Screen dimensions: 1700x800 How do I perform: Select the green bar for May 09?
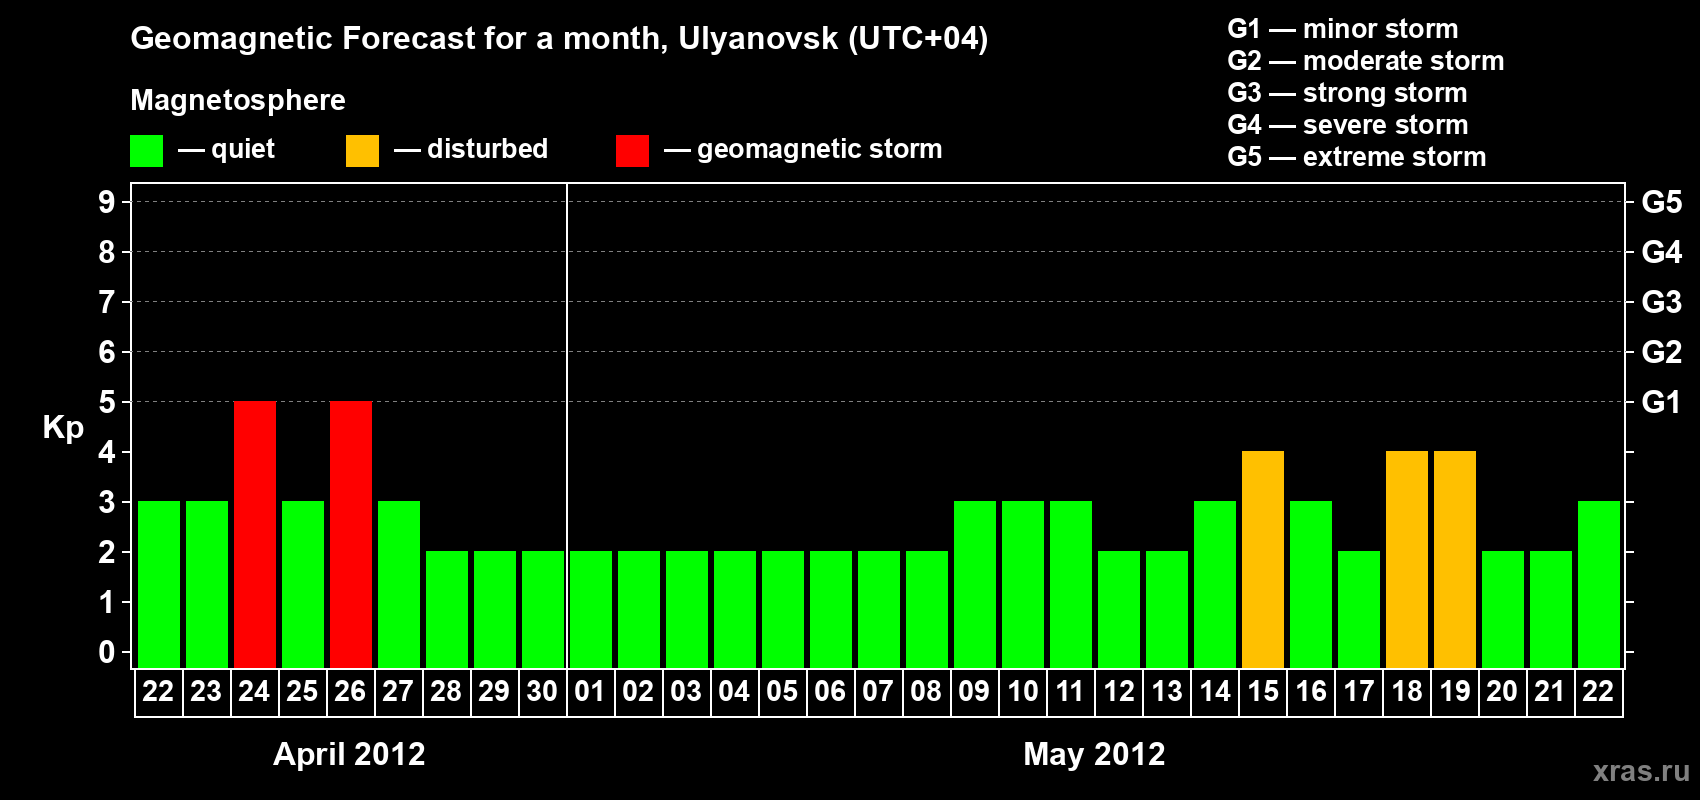click(x=975, y=585)
